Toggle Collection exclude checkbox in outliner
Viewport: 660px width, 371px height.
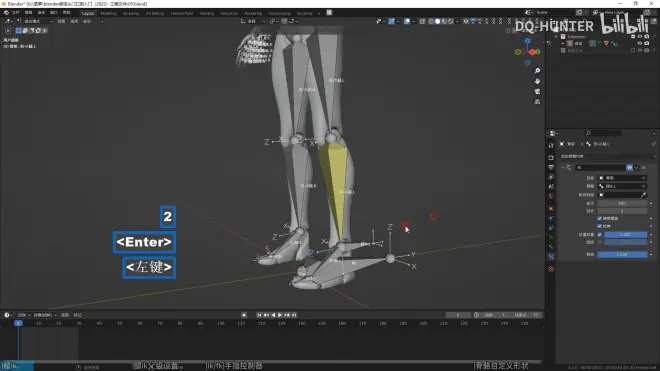(x=633, y=37)
